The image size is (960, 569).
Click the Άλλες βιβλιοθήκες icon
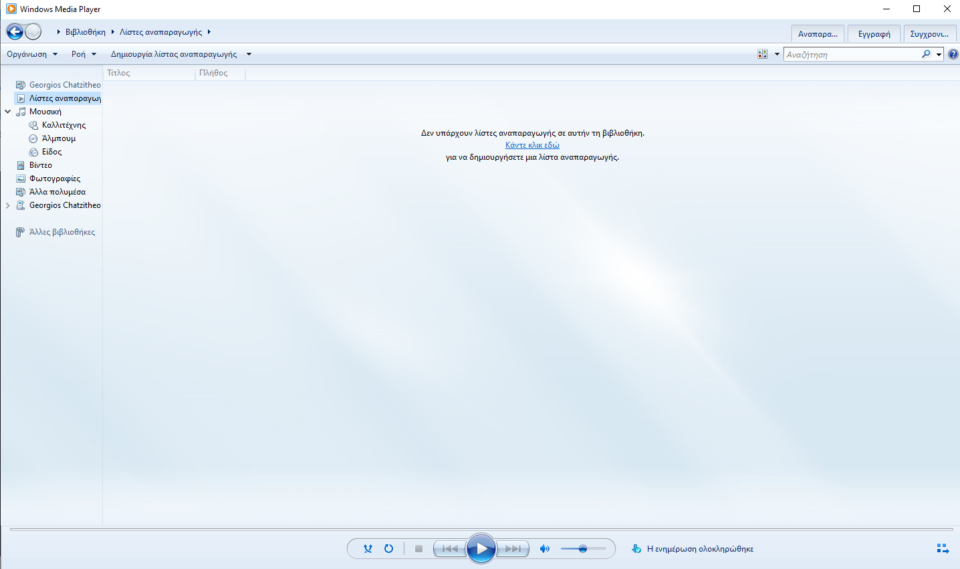[20, 232]
